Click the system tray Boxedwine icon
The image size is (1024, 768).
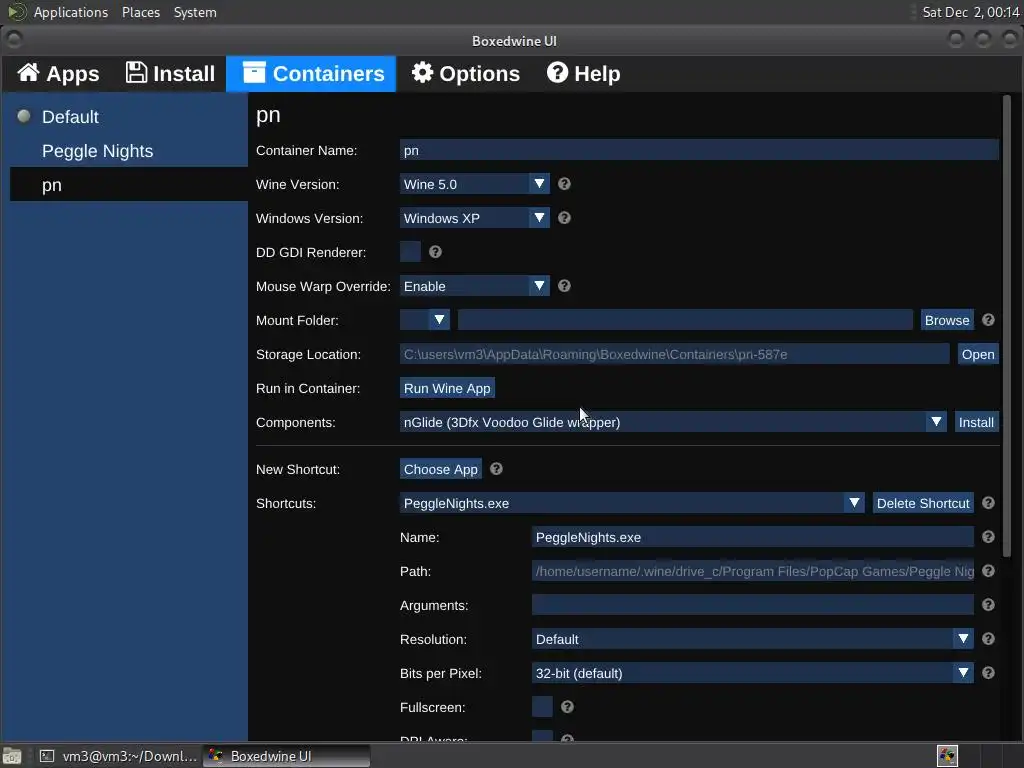coord(947,756)
